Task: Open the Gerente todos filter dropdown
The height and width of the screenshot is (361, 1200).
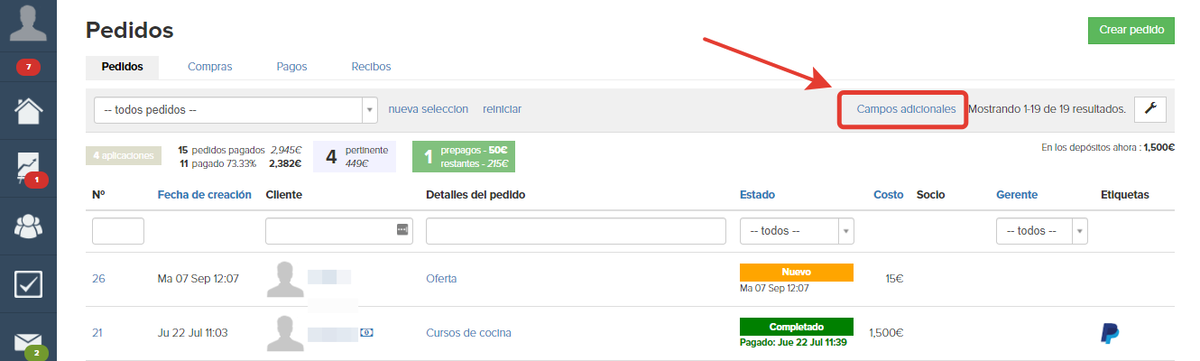Action: (x=1041, y=231)
